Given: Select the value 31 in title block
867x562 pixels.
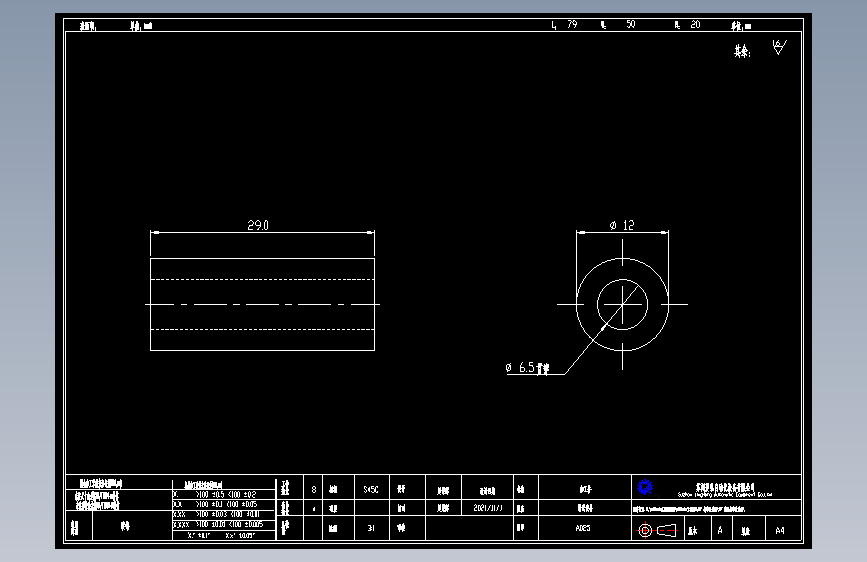Looking at the screenshot, I should [372, 528].
